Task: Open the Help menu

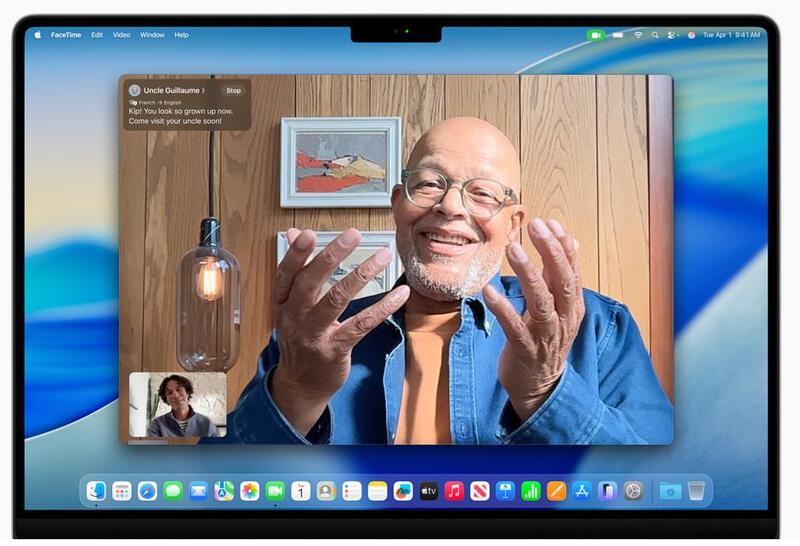Action: click(x=181, y=35)
